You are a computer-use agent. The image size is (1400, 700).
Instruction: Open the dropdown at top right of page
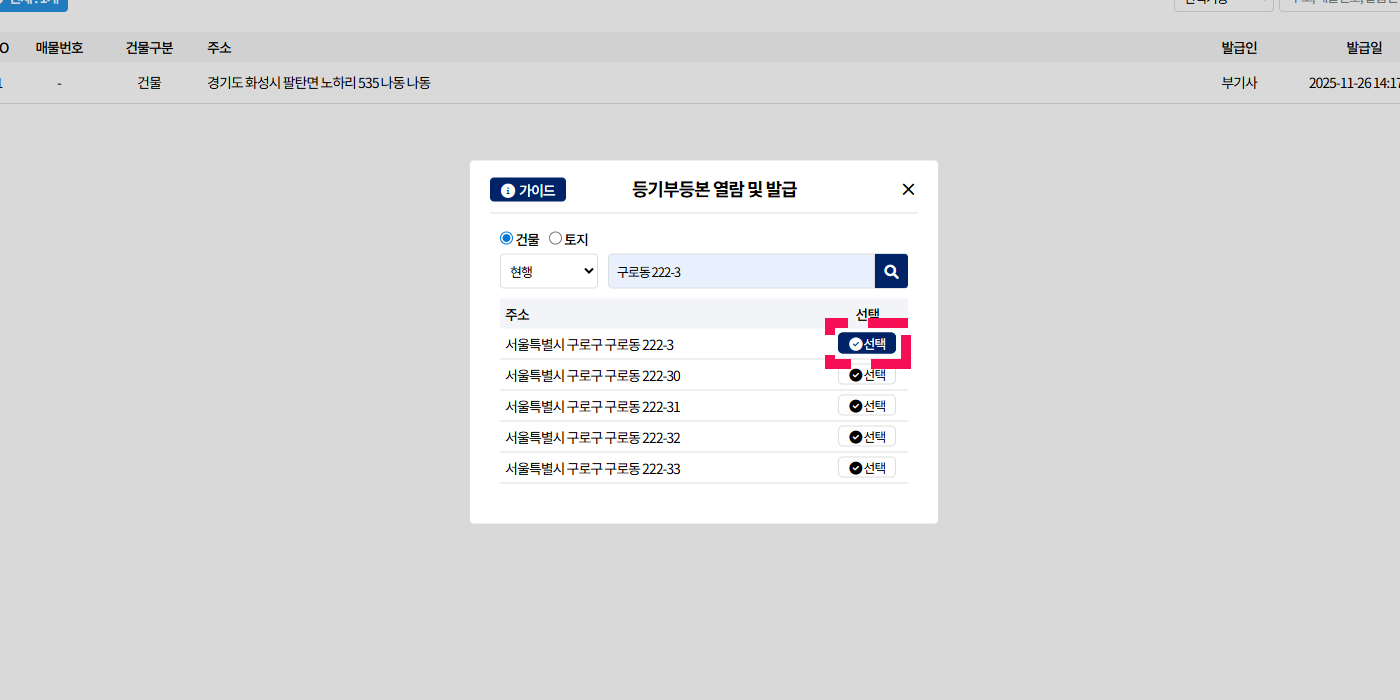coord(1223,3)
